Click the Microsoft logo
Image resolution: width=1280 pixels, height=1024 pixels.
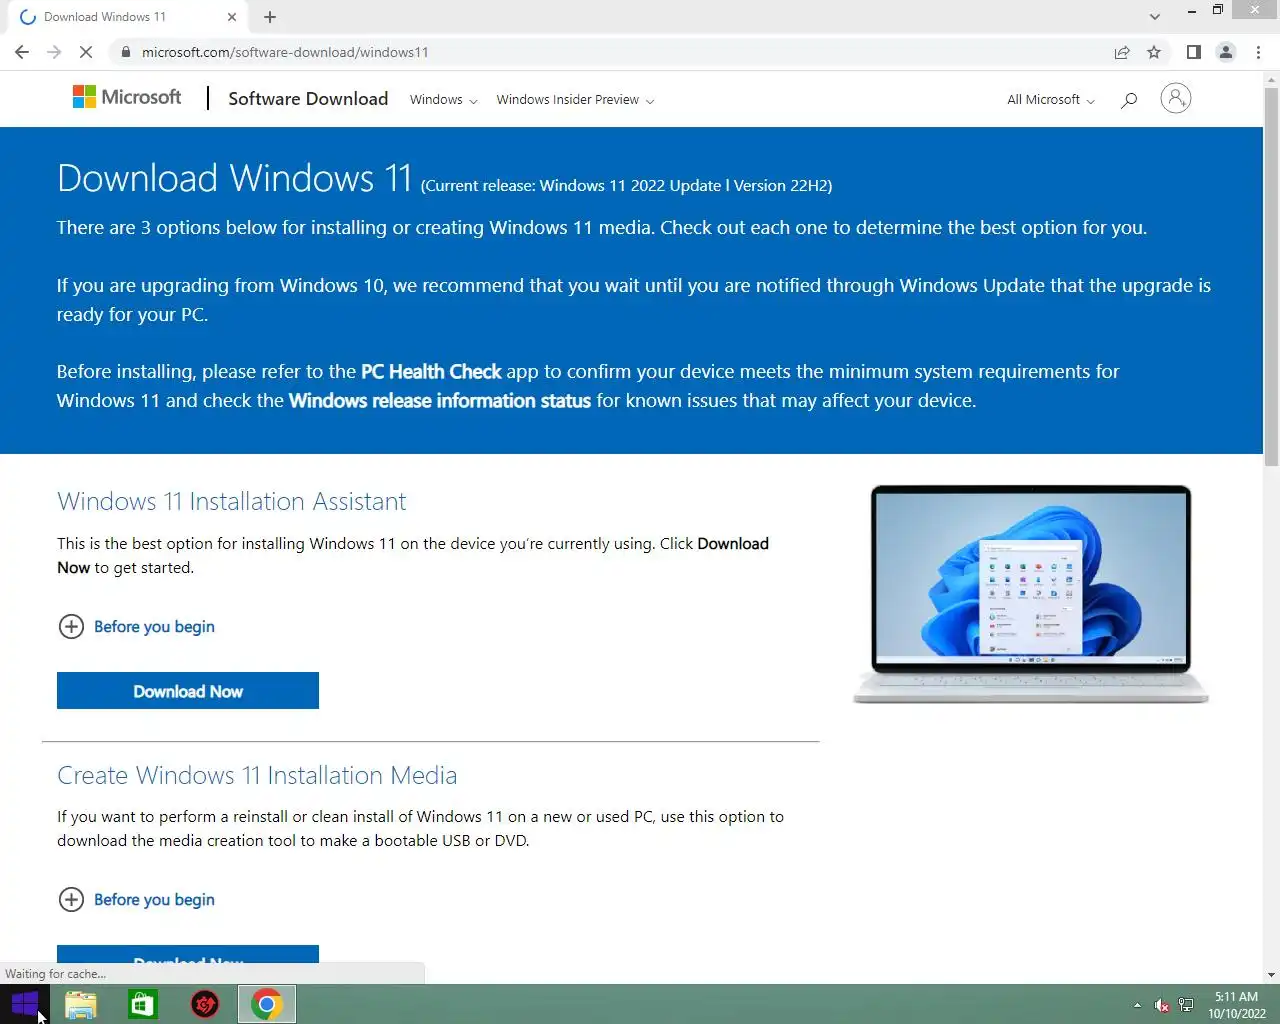127,97
